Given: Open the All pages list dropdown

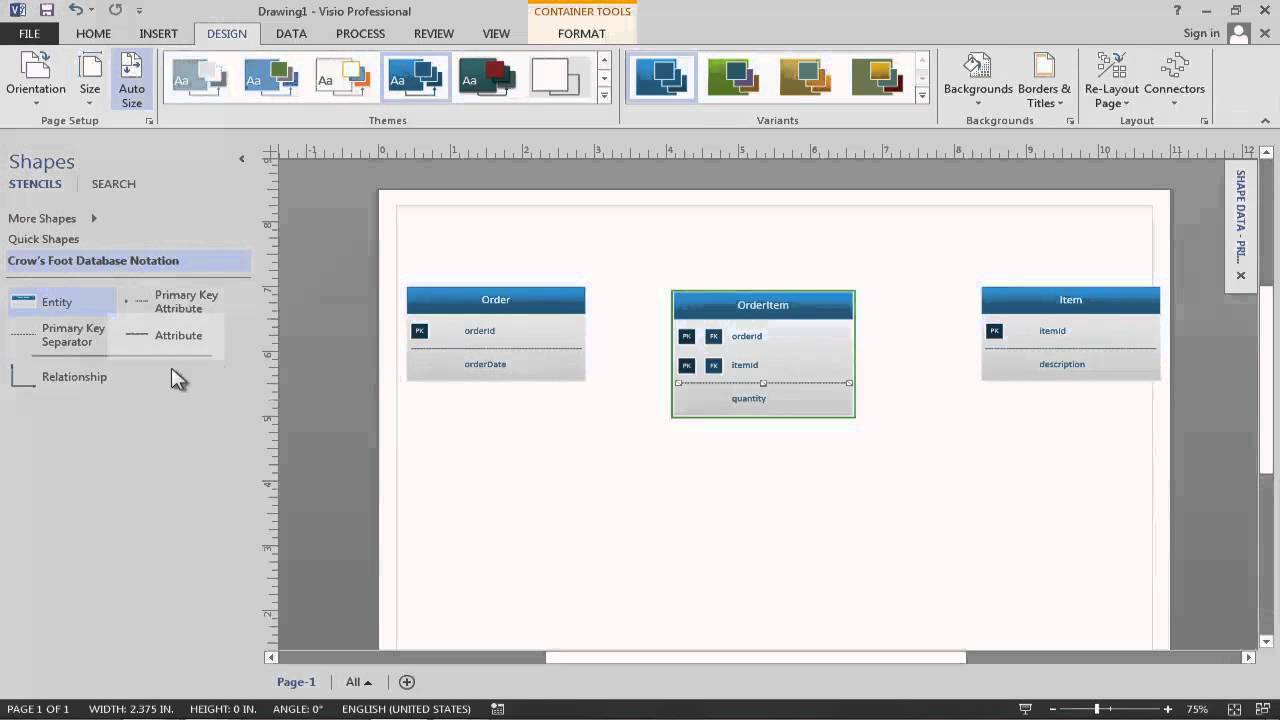Looking at the screenshot, I should coord(358,682).
